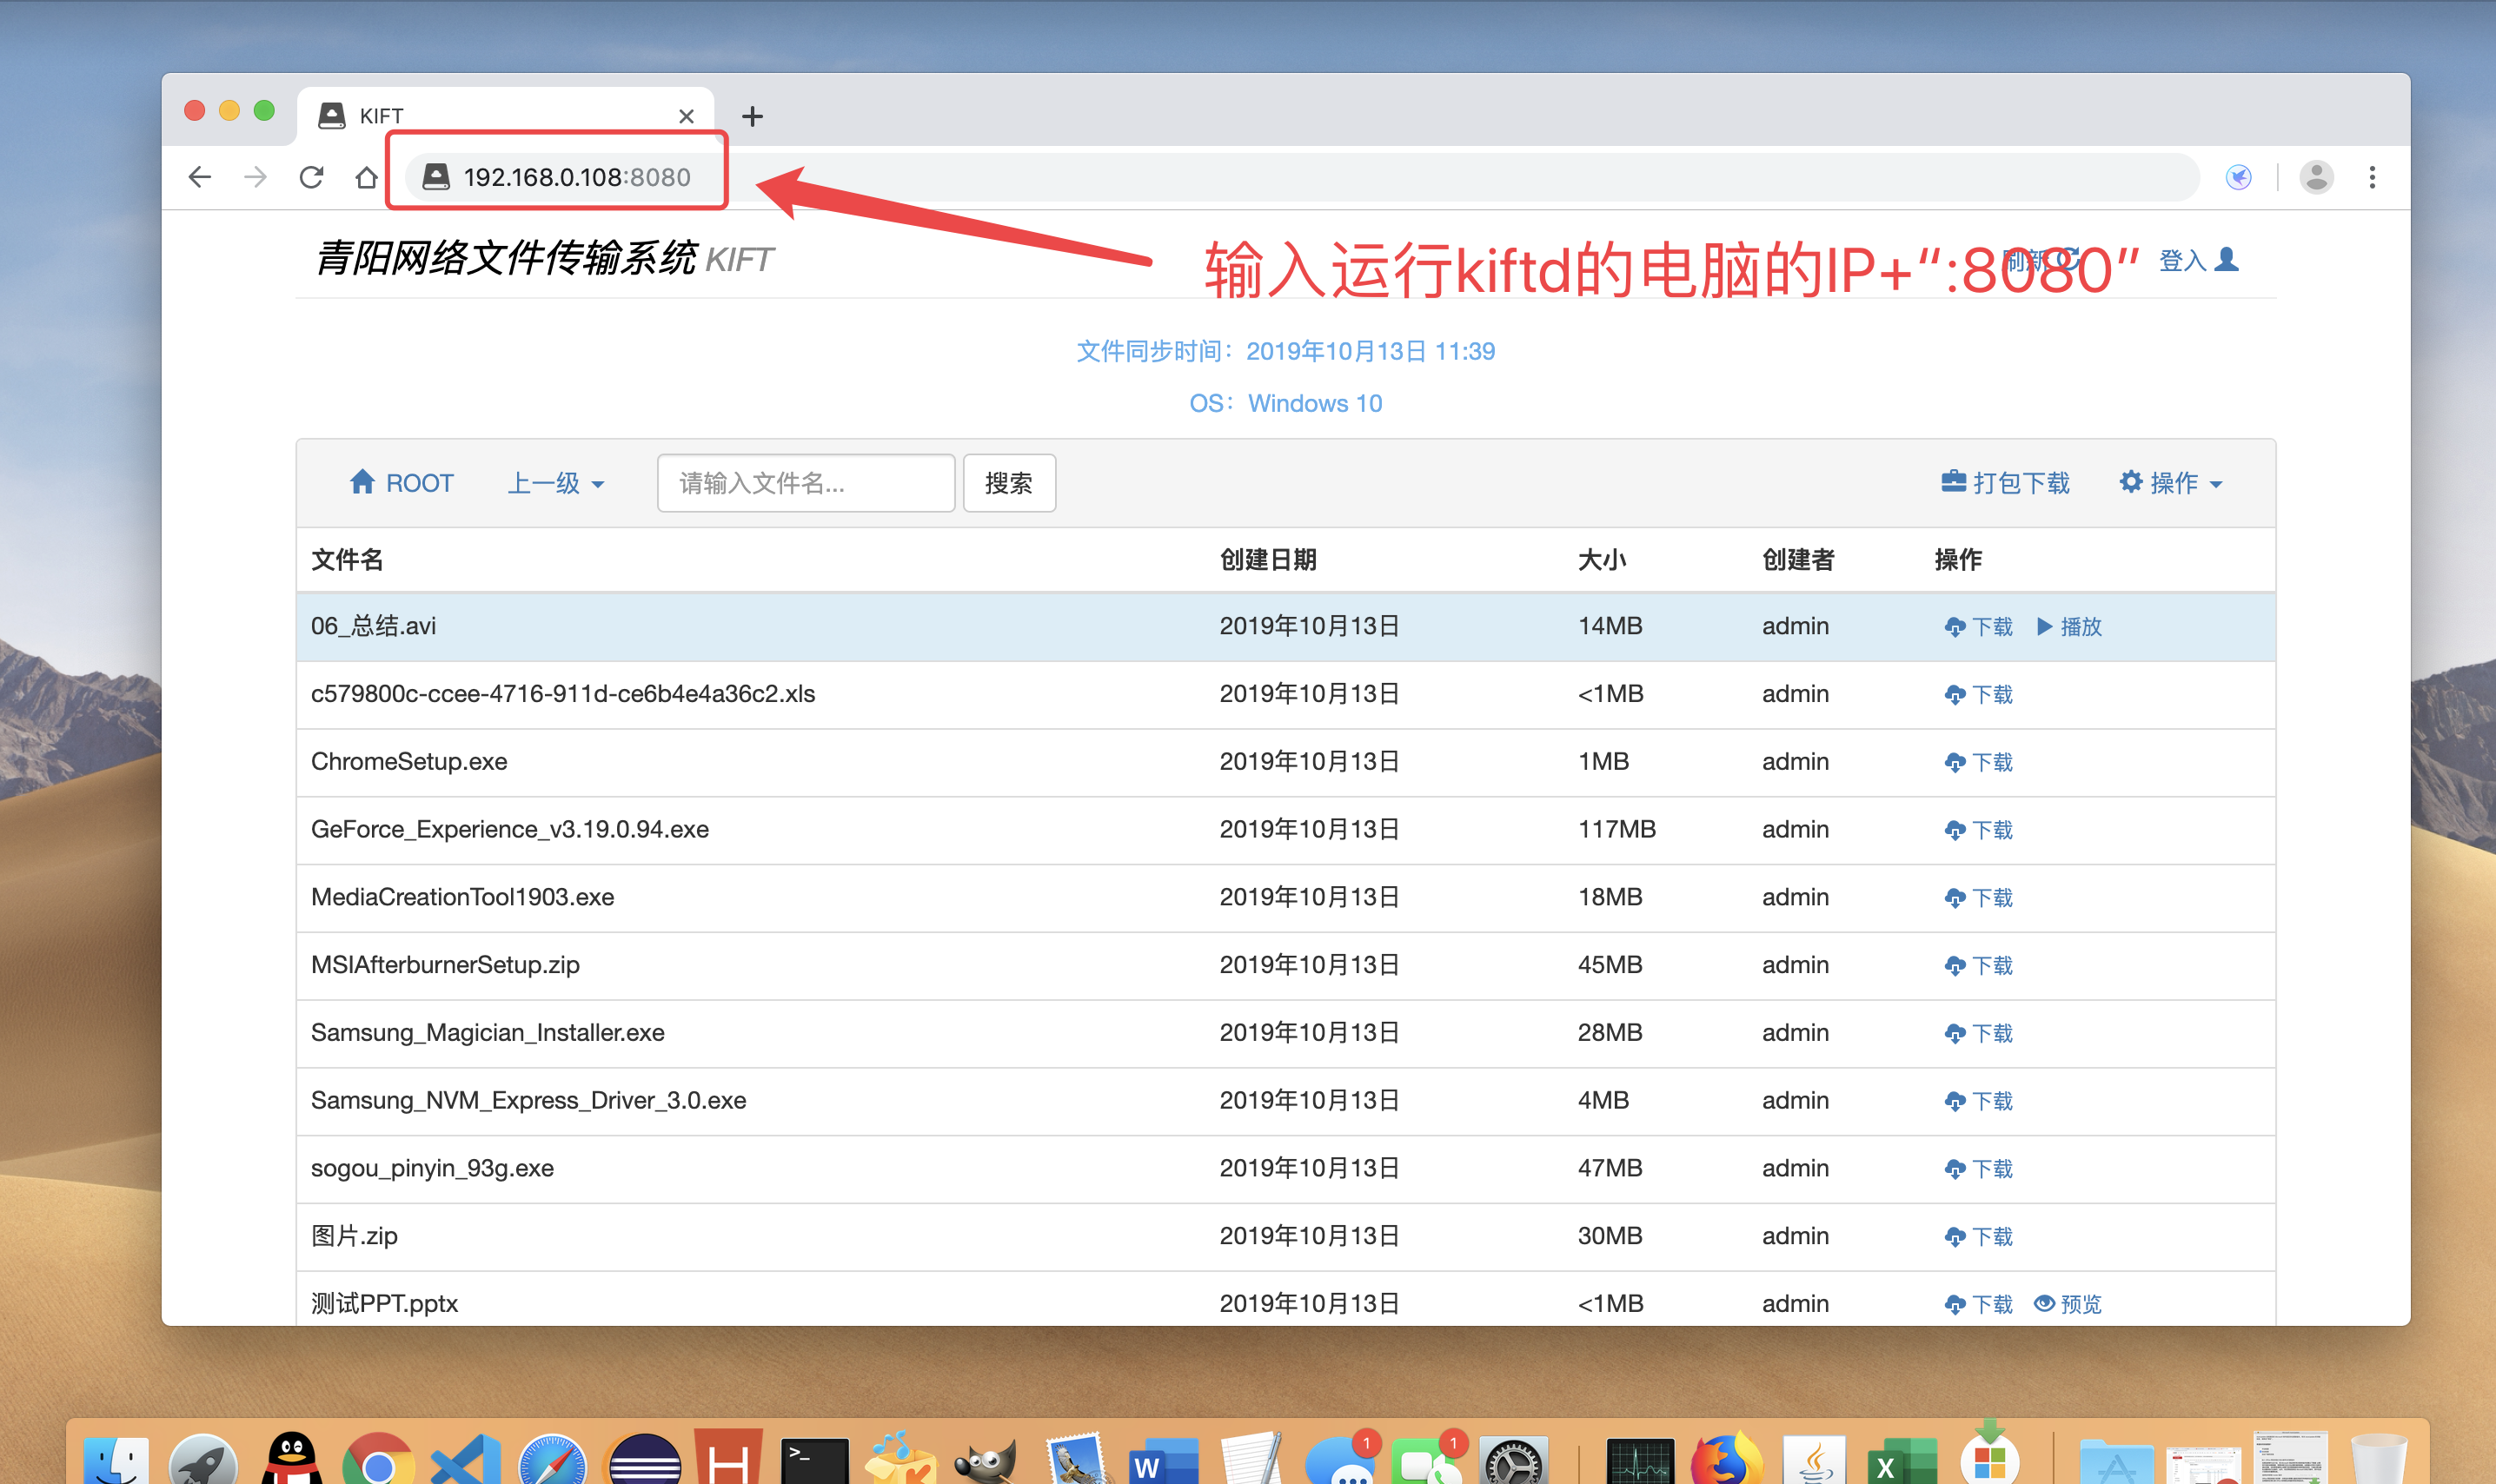Expand the 上一级 dropdown
This screenshot has height=1484, width=2496.
coord(556,483)
